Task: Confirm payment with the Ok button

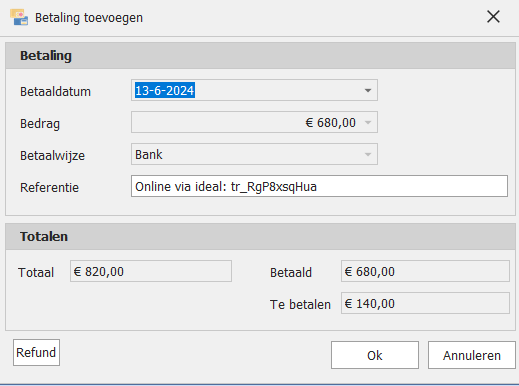Action: click(375, 355)
